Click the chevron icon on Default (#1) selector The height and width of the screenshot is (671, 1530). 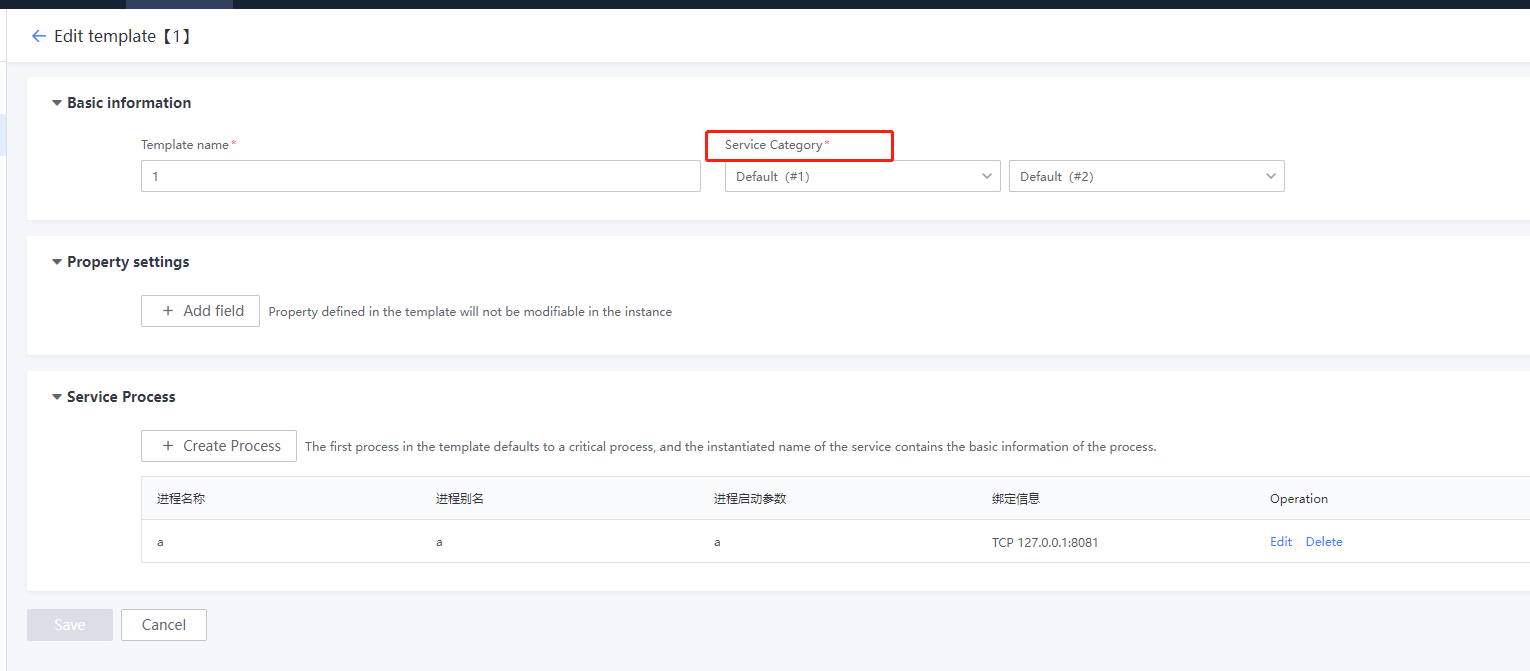point(986,176)
